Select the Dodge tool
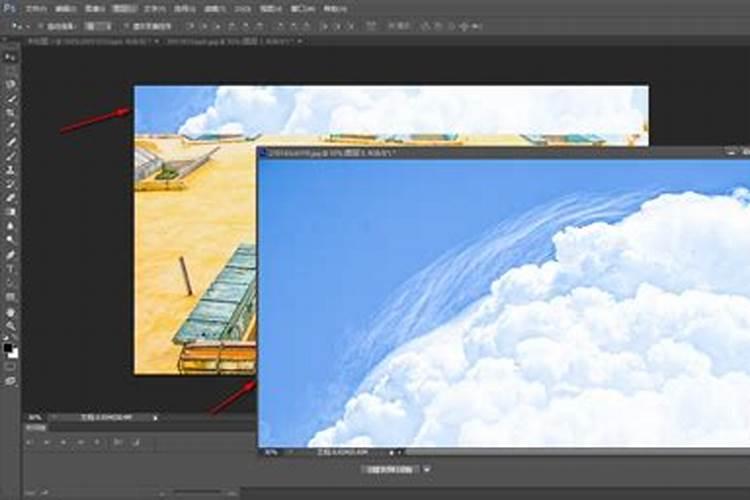This screenshot has width=750, height=500. [10, 240]
